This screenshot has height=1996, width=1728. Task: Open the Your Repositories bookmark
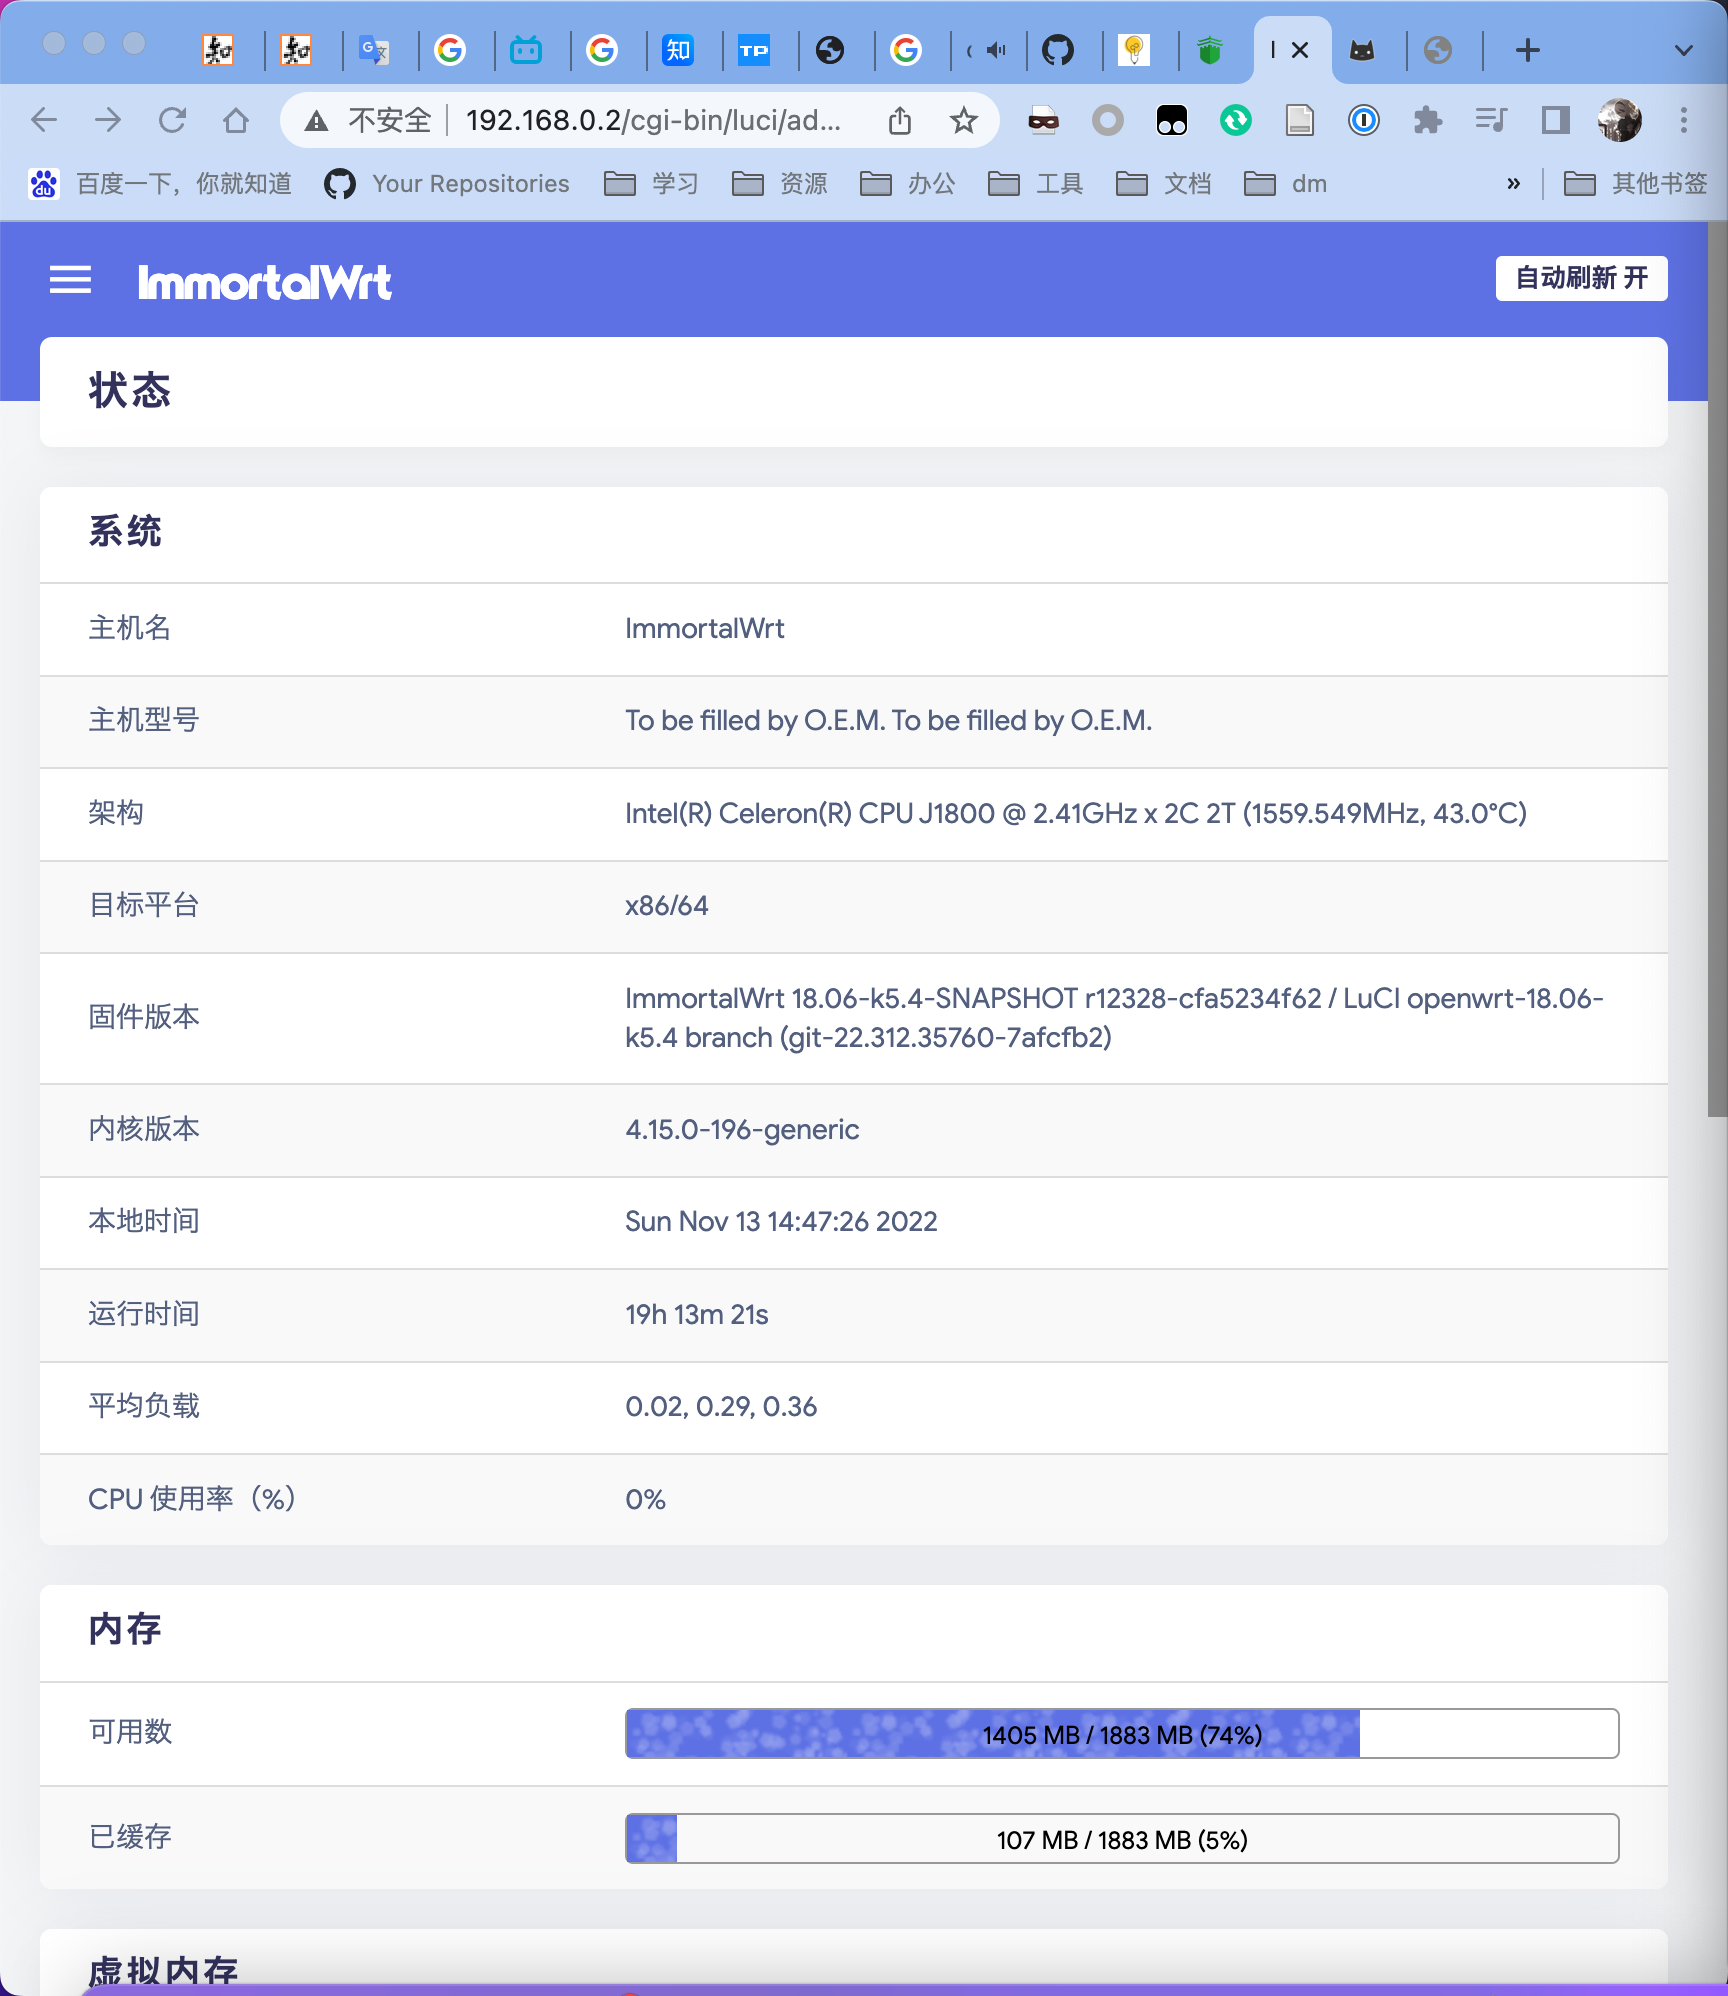[x=446, y=183]
